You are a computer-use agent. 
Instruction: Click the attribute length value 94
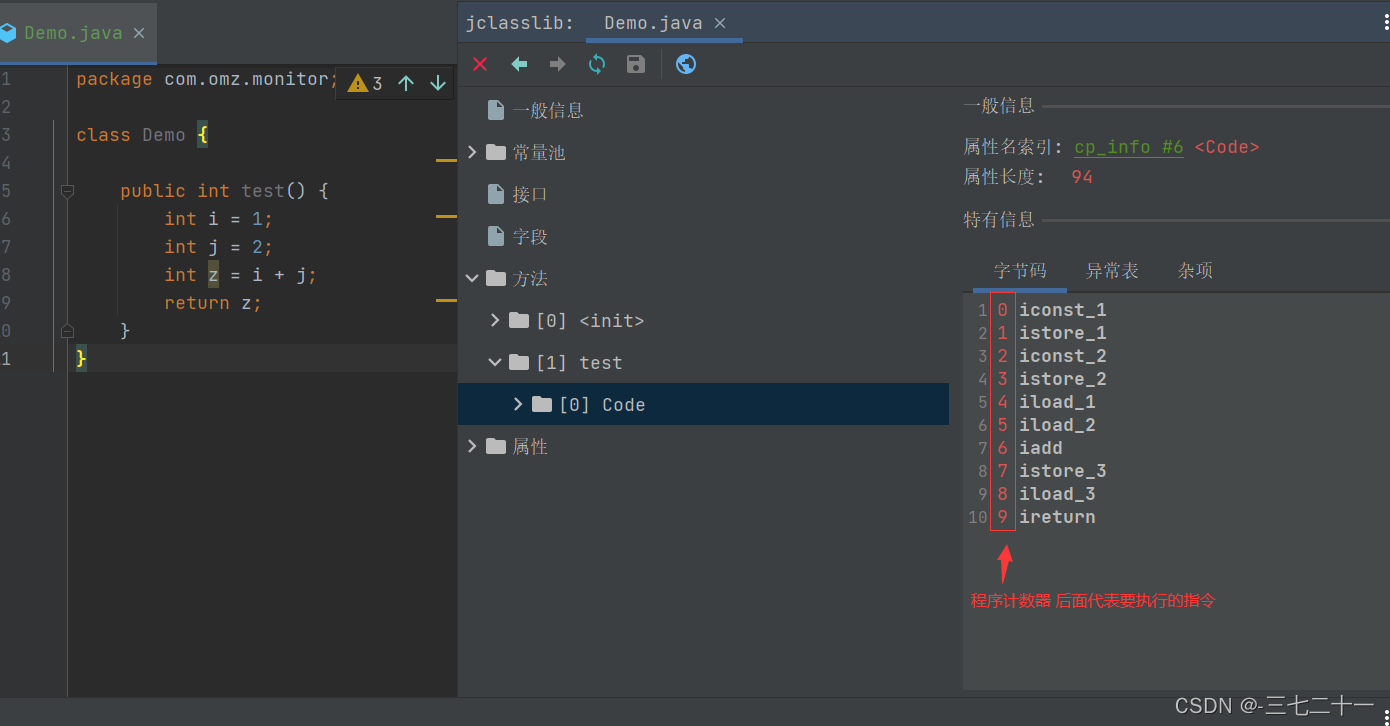[x=1082, y=177]
